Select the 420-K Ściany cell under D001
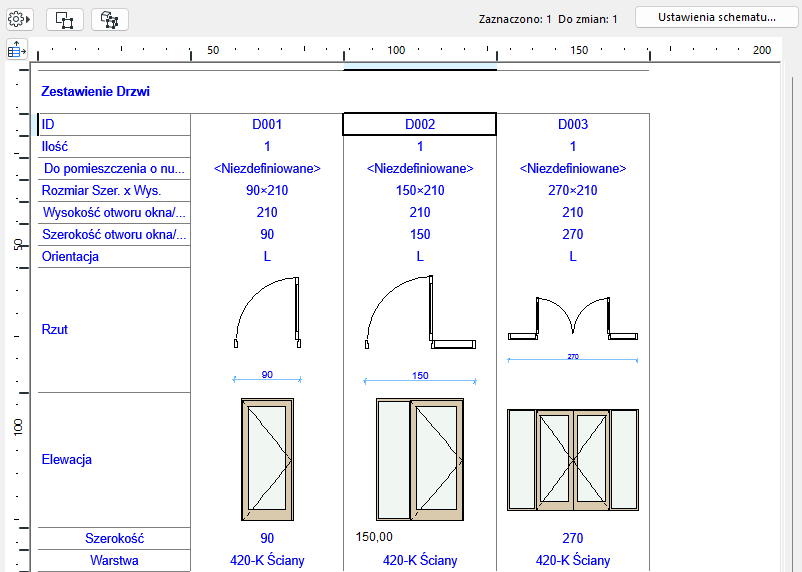802x572 pixels. [x=267, y=560]
